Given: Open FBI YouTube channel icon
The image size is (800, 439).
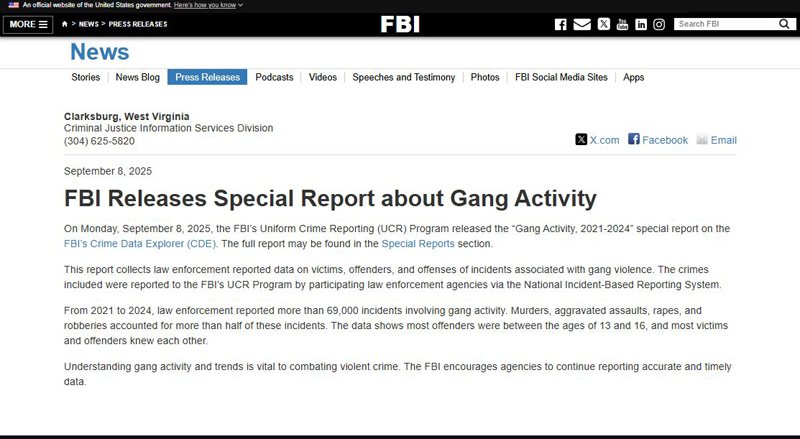Looking at the screenshot, I should pyautogui.click(x=622, y=24).
